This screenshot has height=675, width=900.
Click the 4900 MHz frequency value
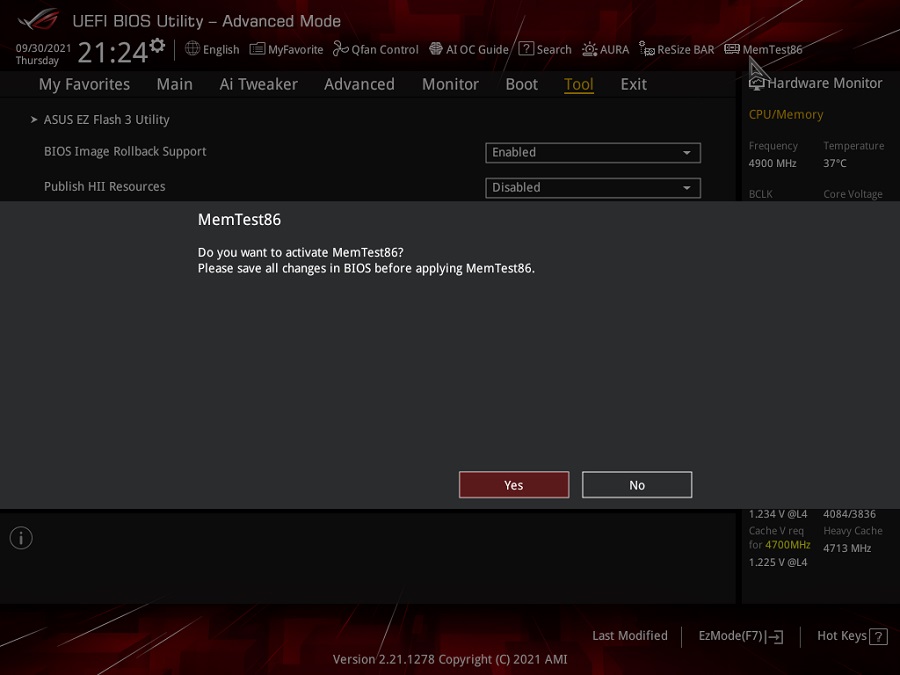(773, 164)
